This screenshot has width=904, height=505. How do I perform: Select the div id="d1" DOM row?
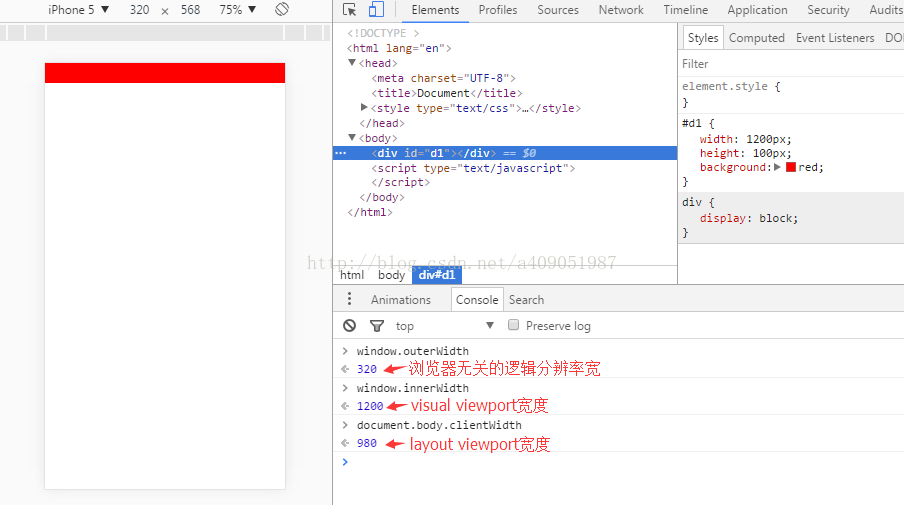click(x=504, y=153)
